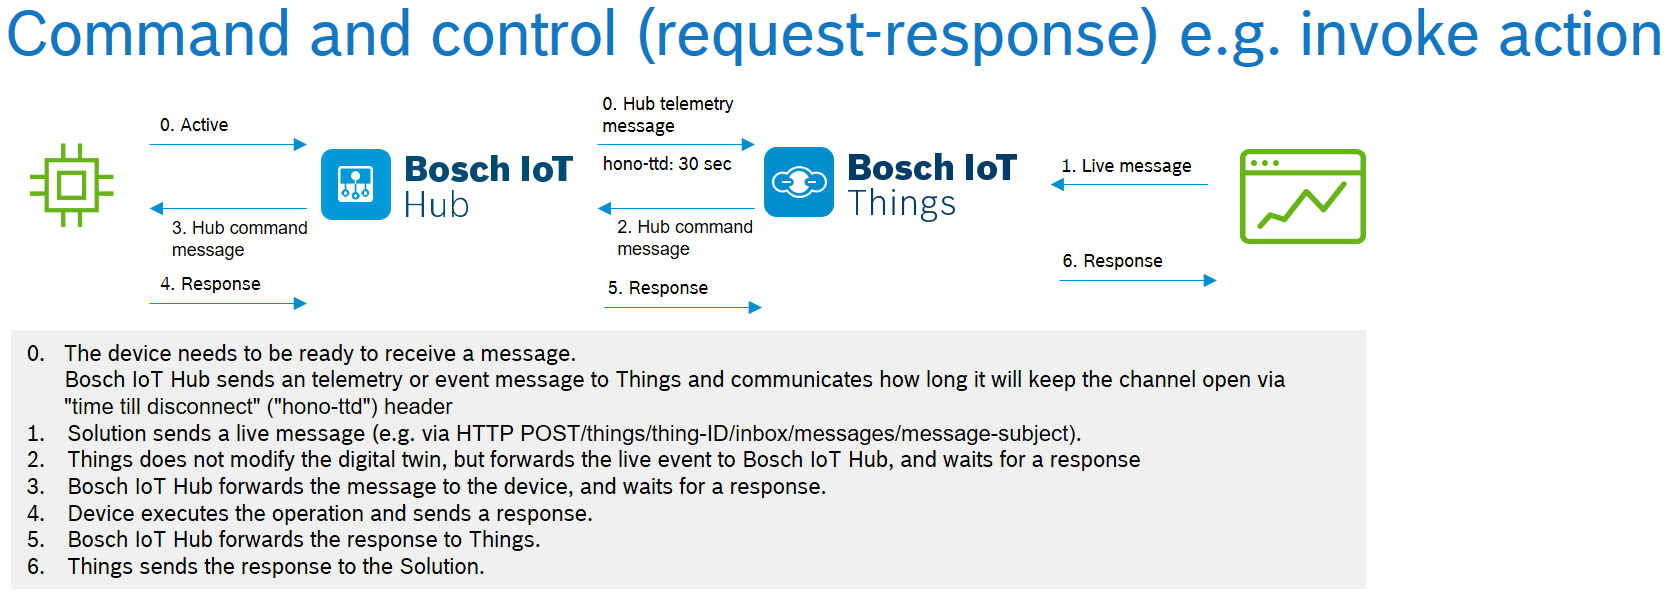
Task: Click the slide title 'Command and control'
Action: click(312, 33)
